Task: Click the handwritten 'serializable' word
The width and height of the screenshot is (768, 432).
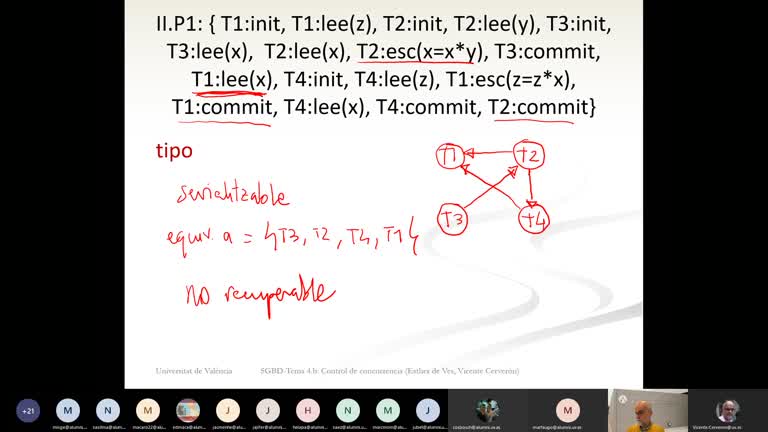Action: pos(233,194)
